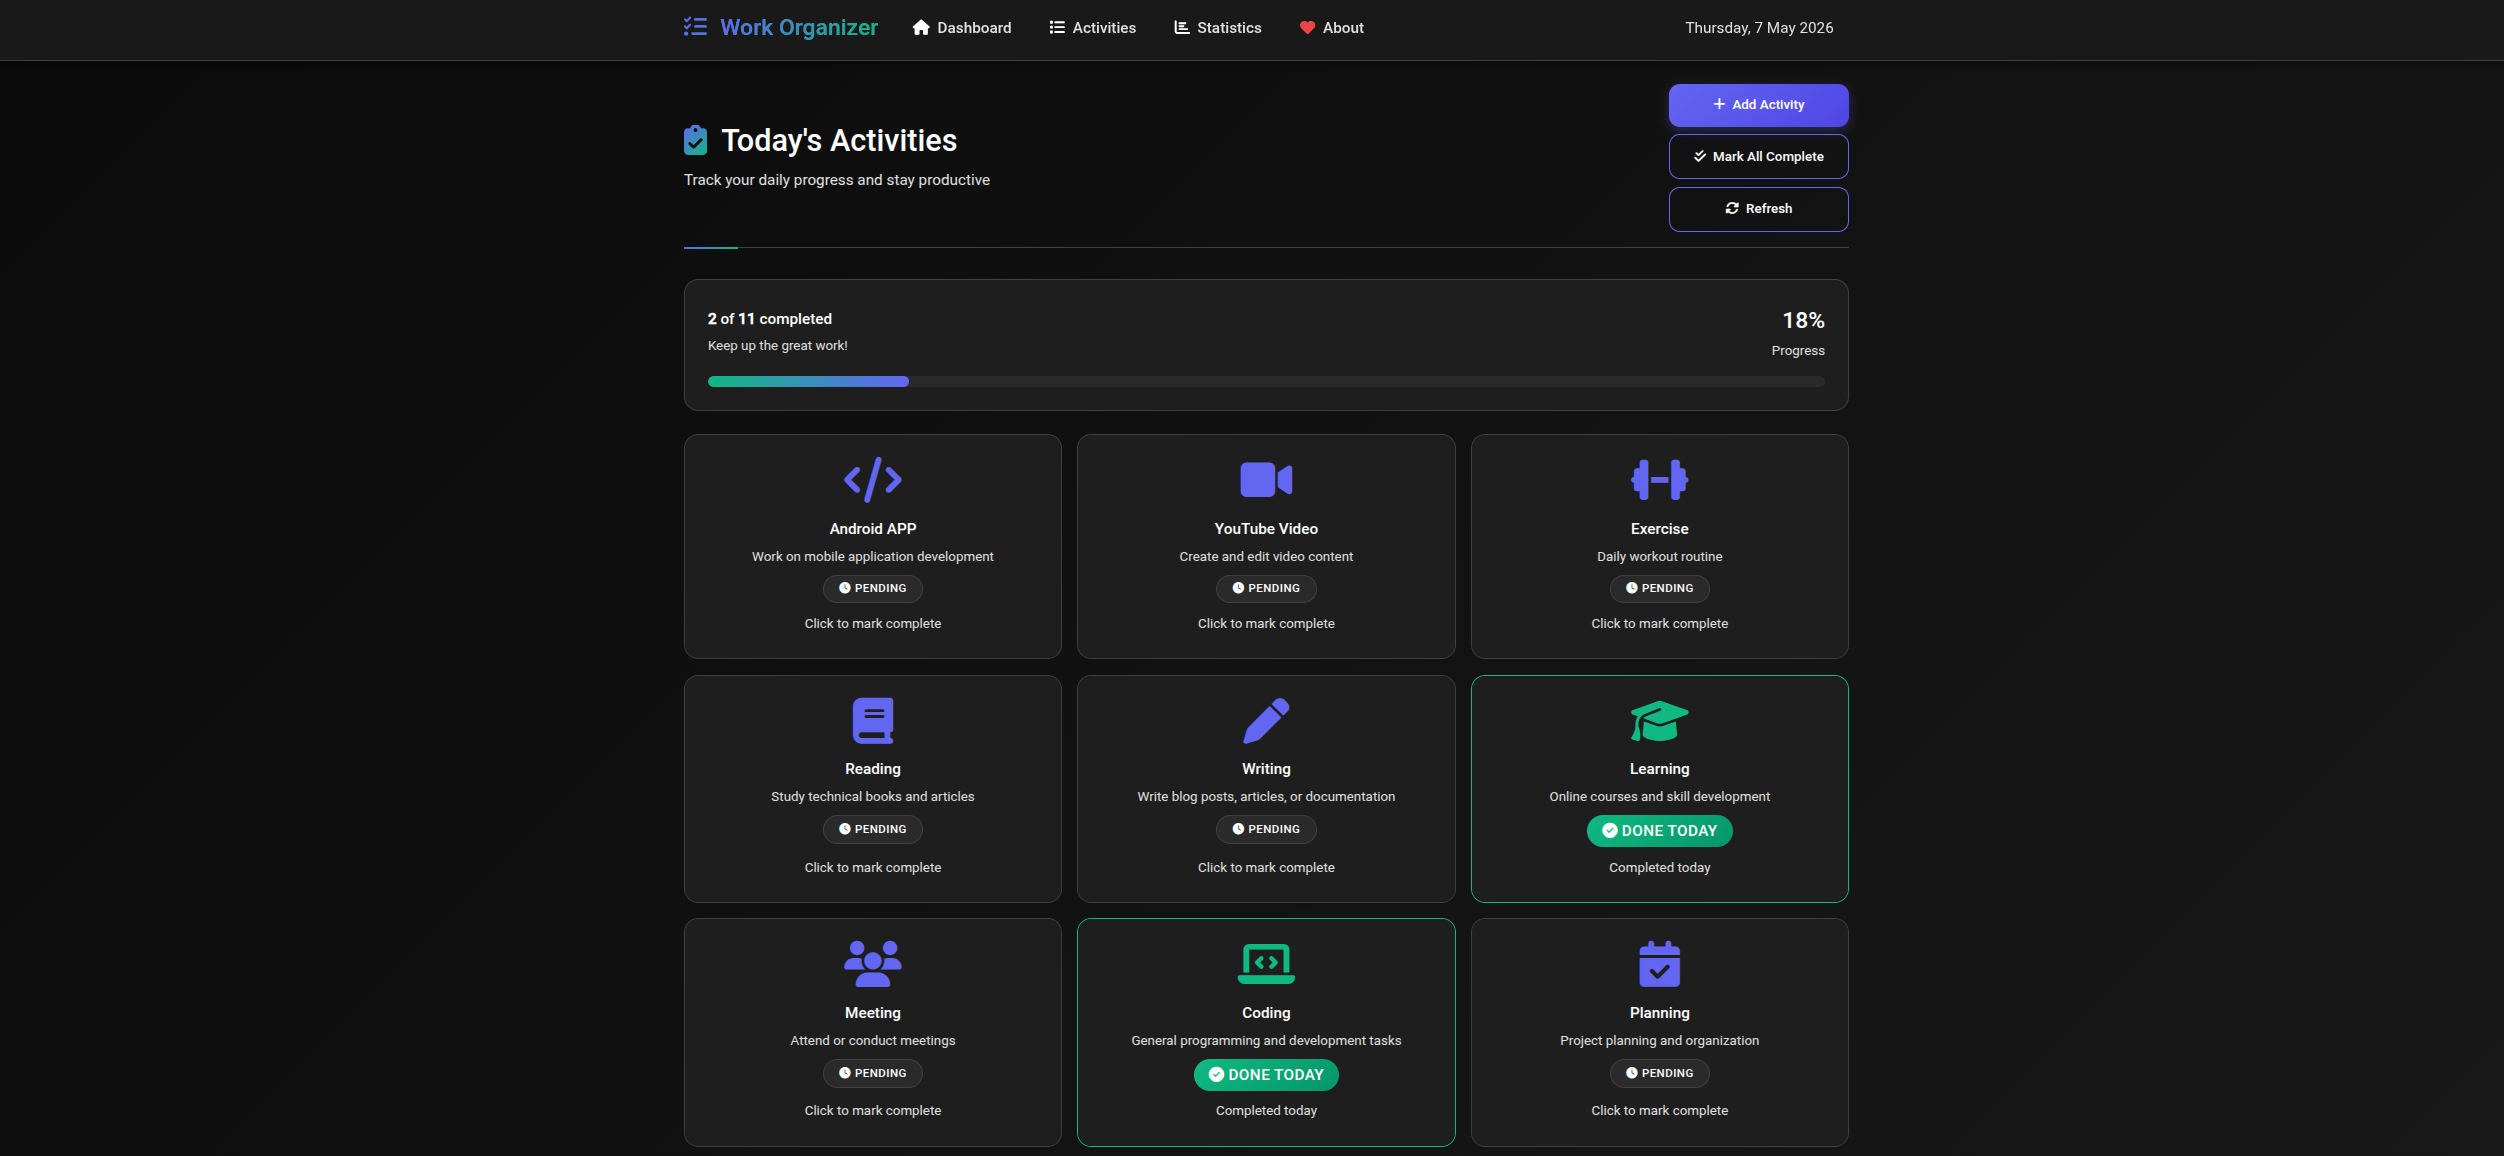Click the double-check icon in Mark All Complete
This screenshot has height=1156, width=2504.
tap(1700, 156)
